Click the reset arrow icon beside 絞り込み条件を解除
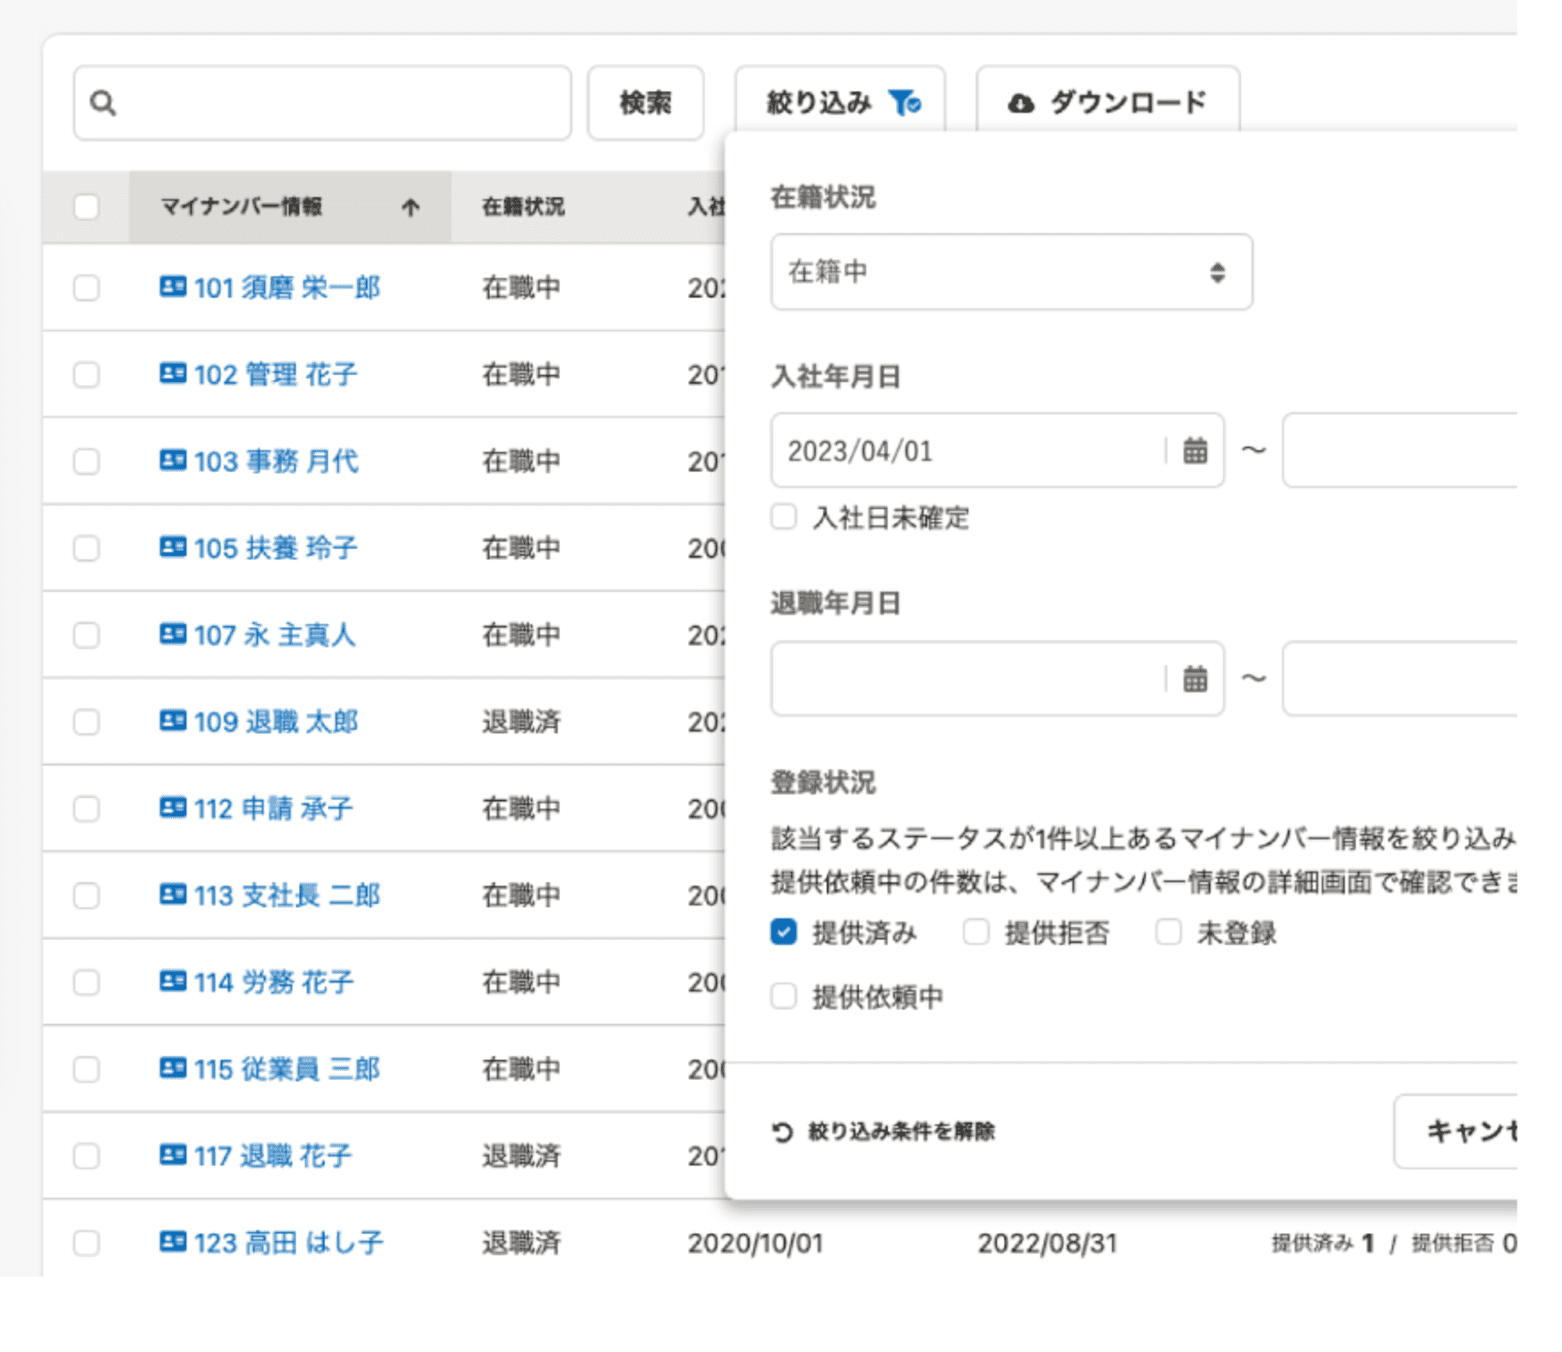 click(x=783, y=1131)
